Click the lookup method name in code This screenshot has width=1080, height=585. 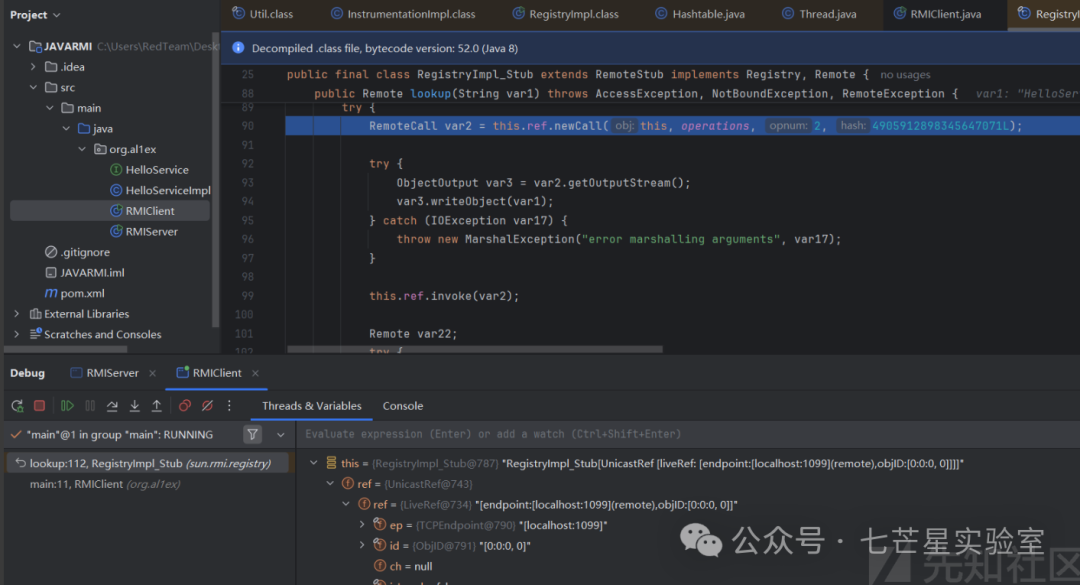[x=430, y=94]
